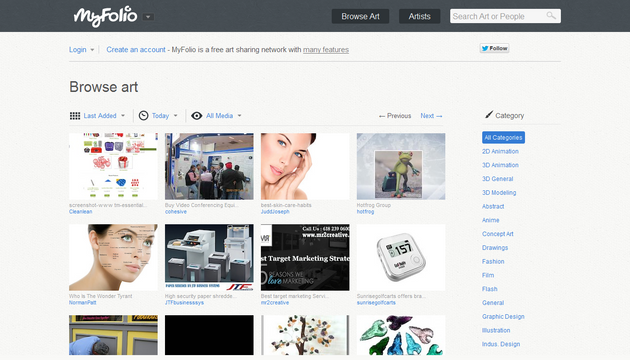The image size is (630, 360).
Task: Select the Graphic Design category
Action: tap(503, 317)
